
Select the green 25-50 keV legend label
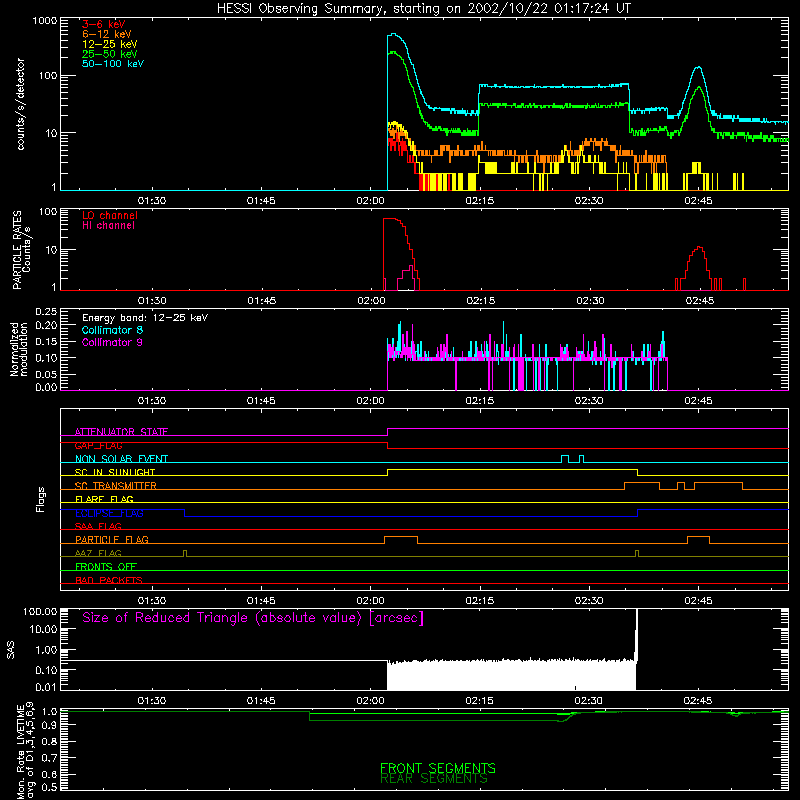point(110,54)
